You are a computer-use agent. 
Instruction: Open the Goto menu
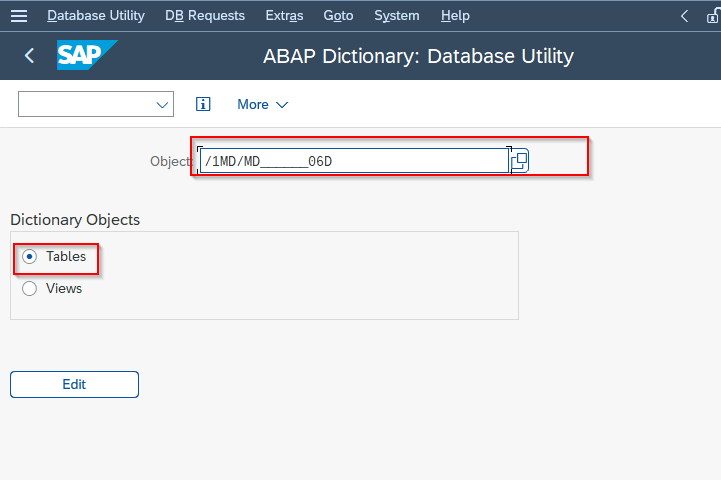(x=338, y=16)
